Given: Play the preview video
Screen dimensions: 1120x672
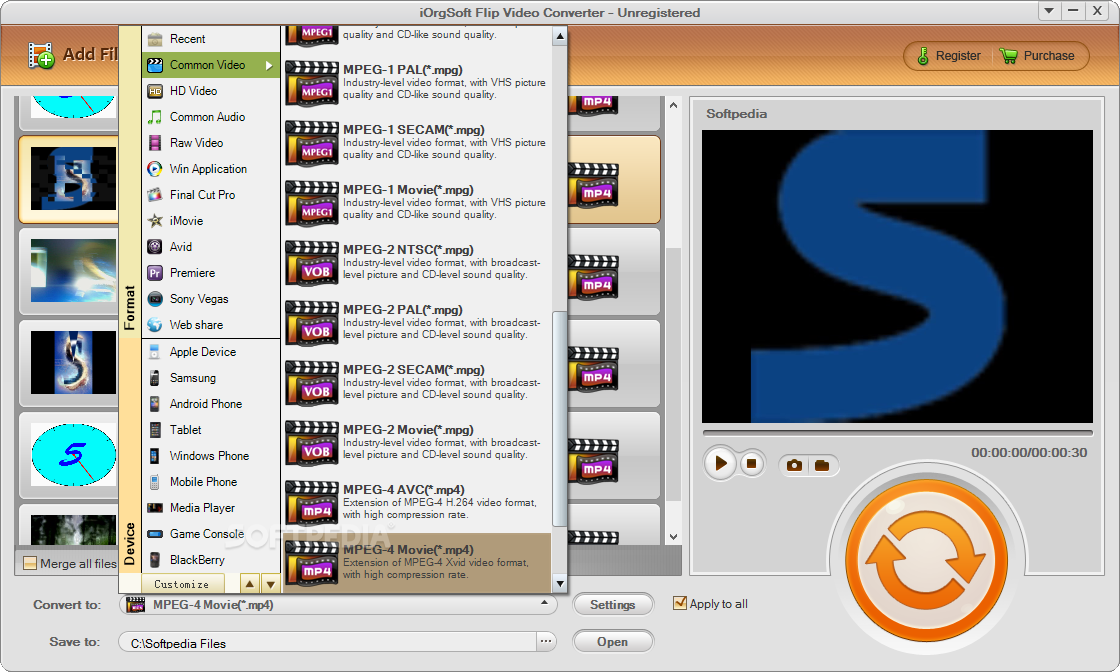Looking at the screenshot, I should pos(721,463).
